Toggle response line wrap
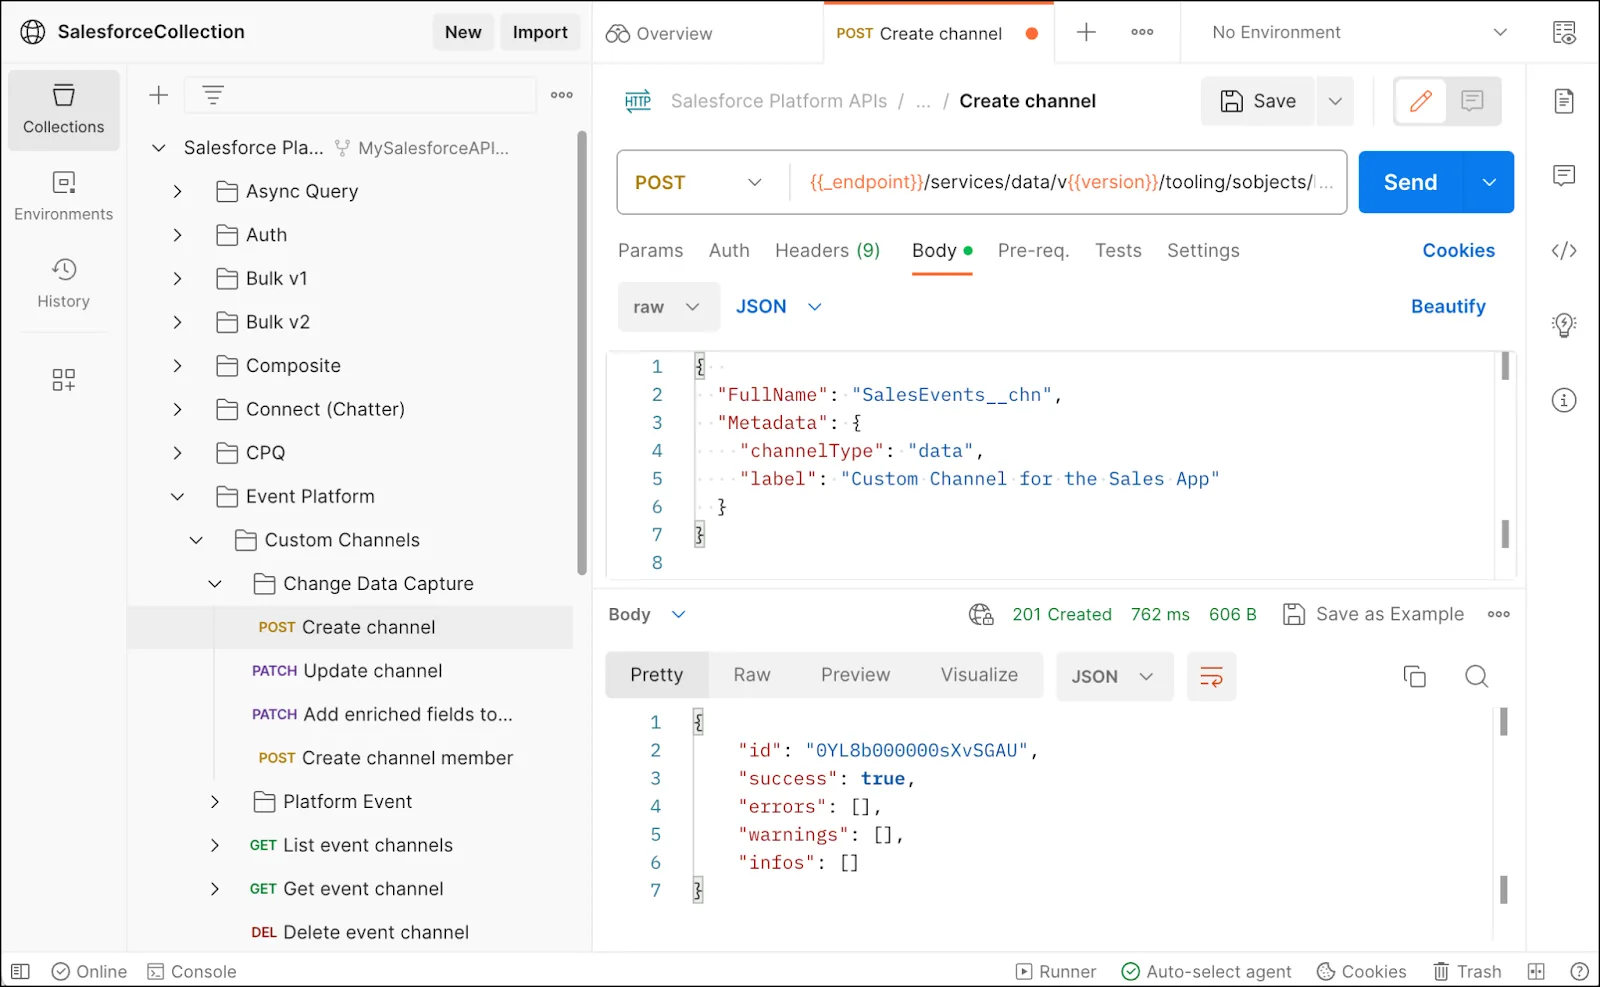The image size is (1600, 987). [1211, 676]
